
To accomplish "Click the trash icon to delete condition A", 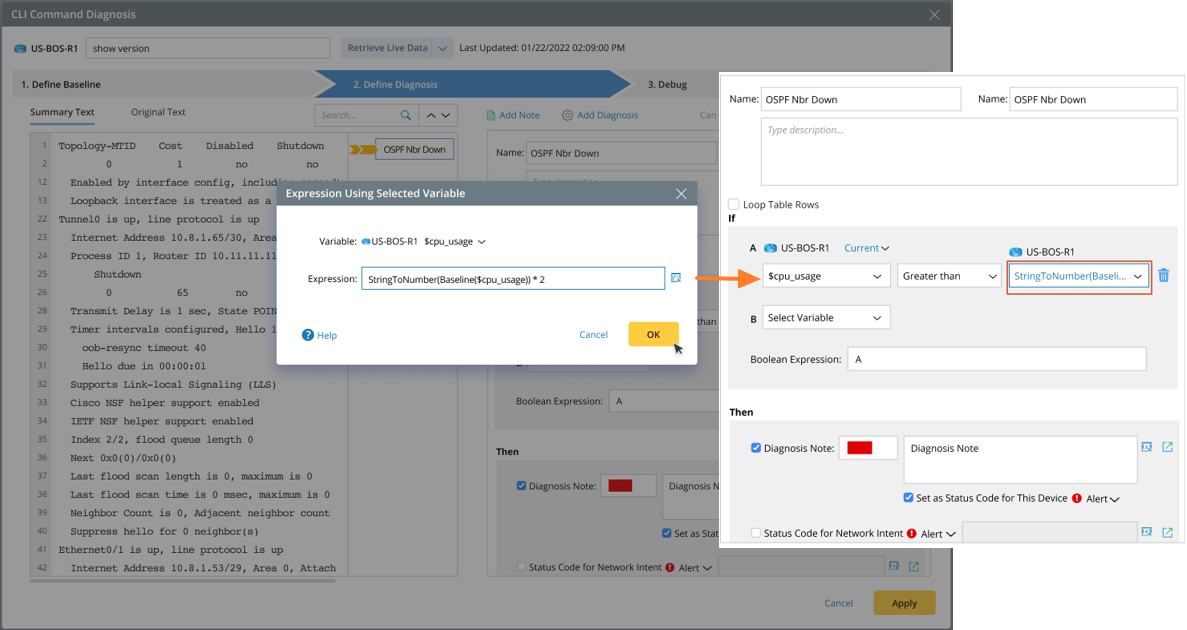I will (x=1163, y=275).
